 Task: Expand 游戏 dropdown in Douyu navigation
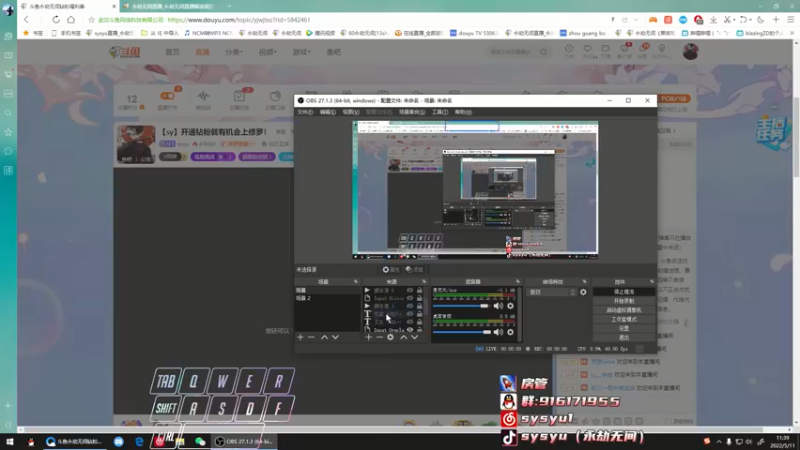(302, 52)
